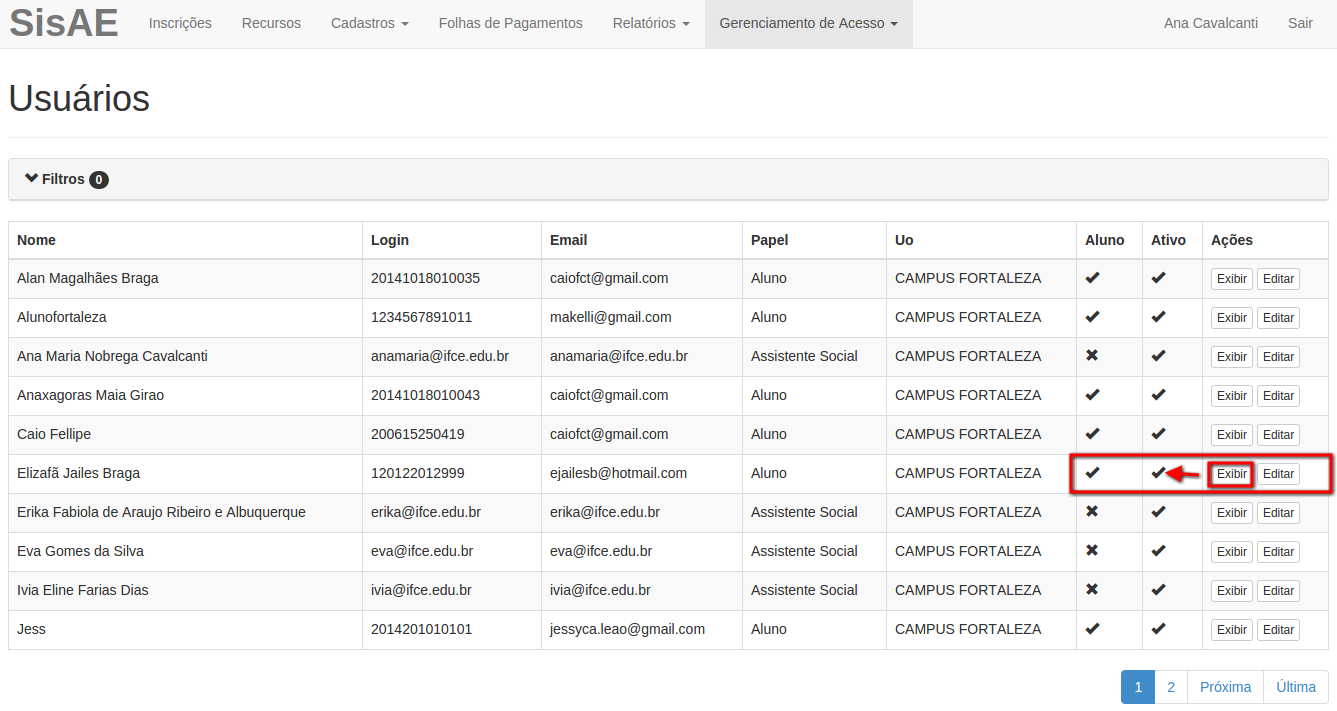1337x711 pixels.
Task: Click the email ejailesb@hotmail.com
Action: coord(618,473)
